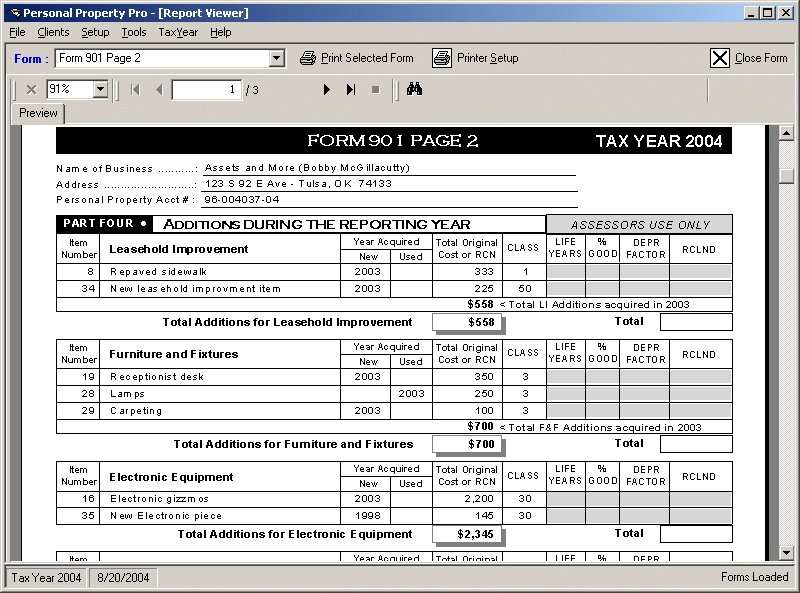
Task: Click the $2,345 Electronic Equipment total box
Action: 467,534
